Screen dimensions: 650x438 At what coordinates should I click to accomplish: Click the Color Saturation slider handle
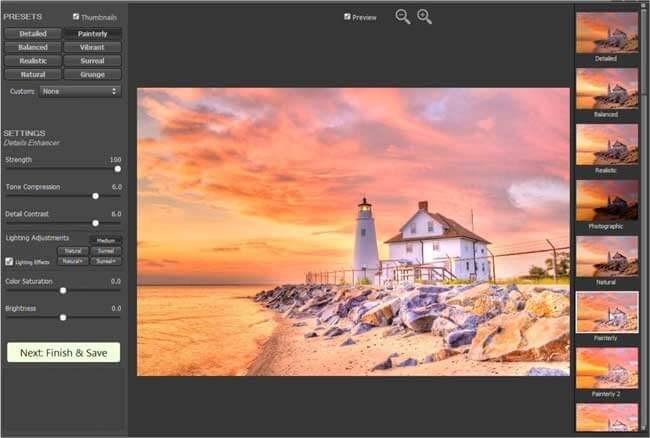(63, 291)
